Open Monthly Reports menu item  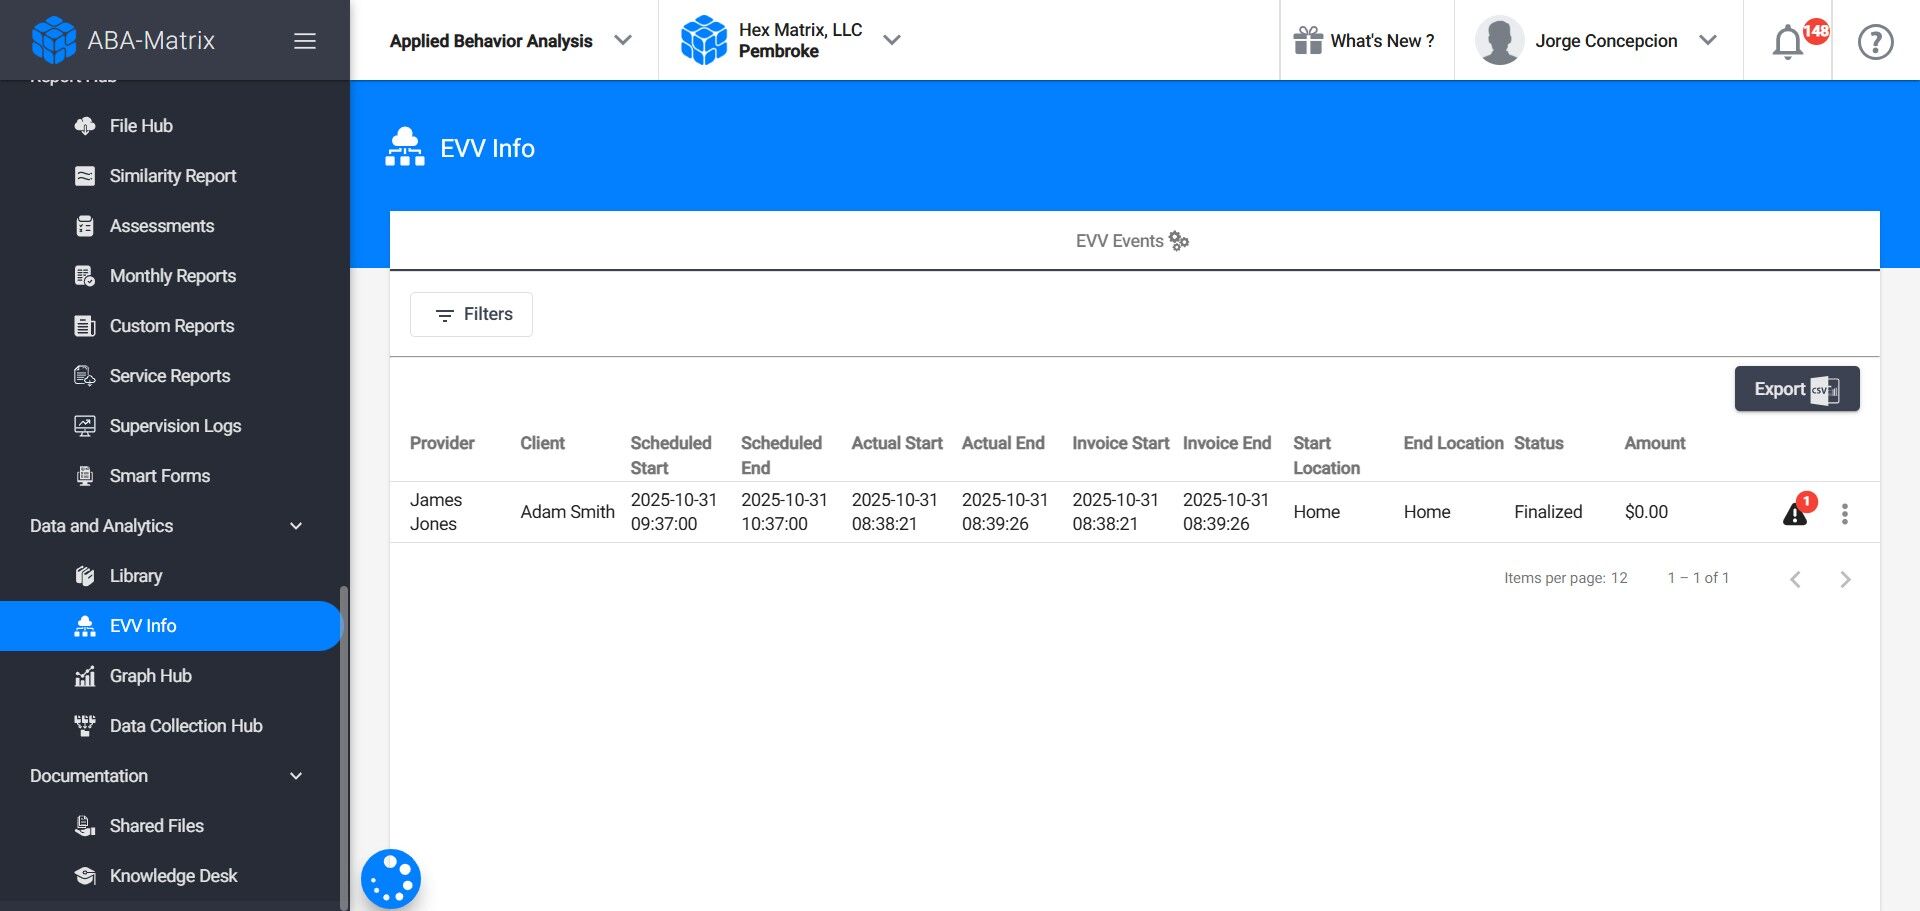point(173,276)
